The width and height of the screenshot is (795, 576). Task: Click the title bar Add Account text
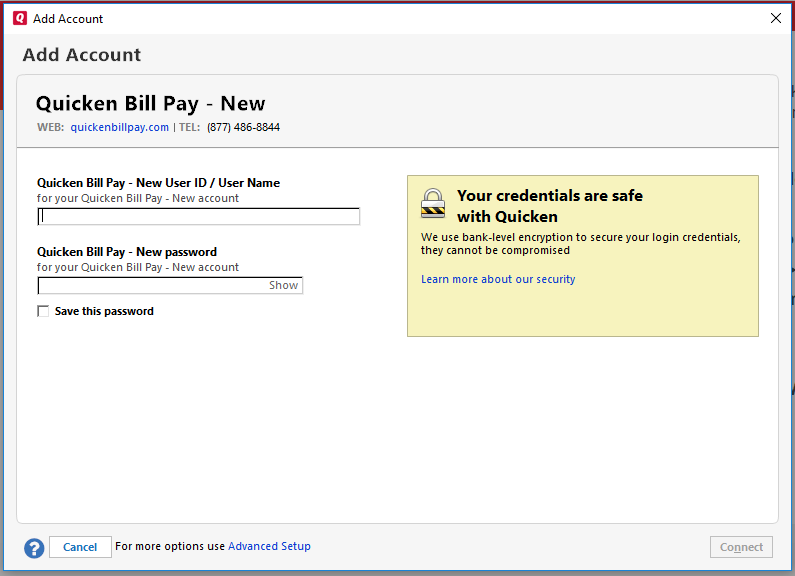tap(68, 18)
